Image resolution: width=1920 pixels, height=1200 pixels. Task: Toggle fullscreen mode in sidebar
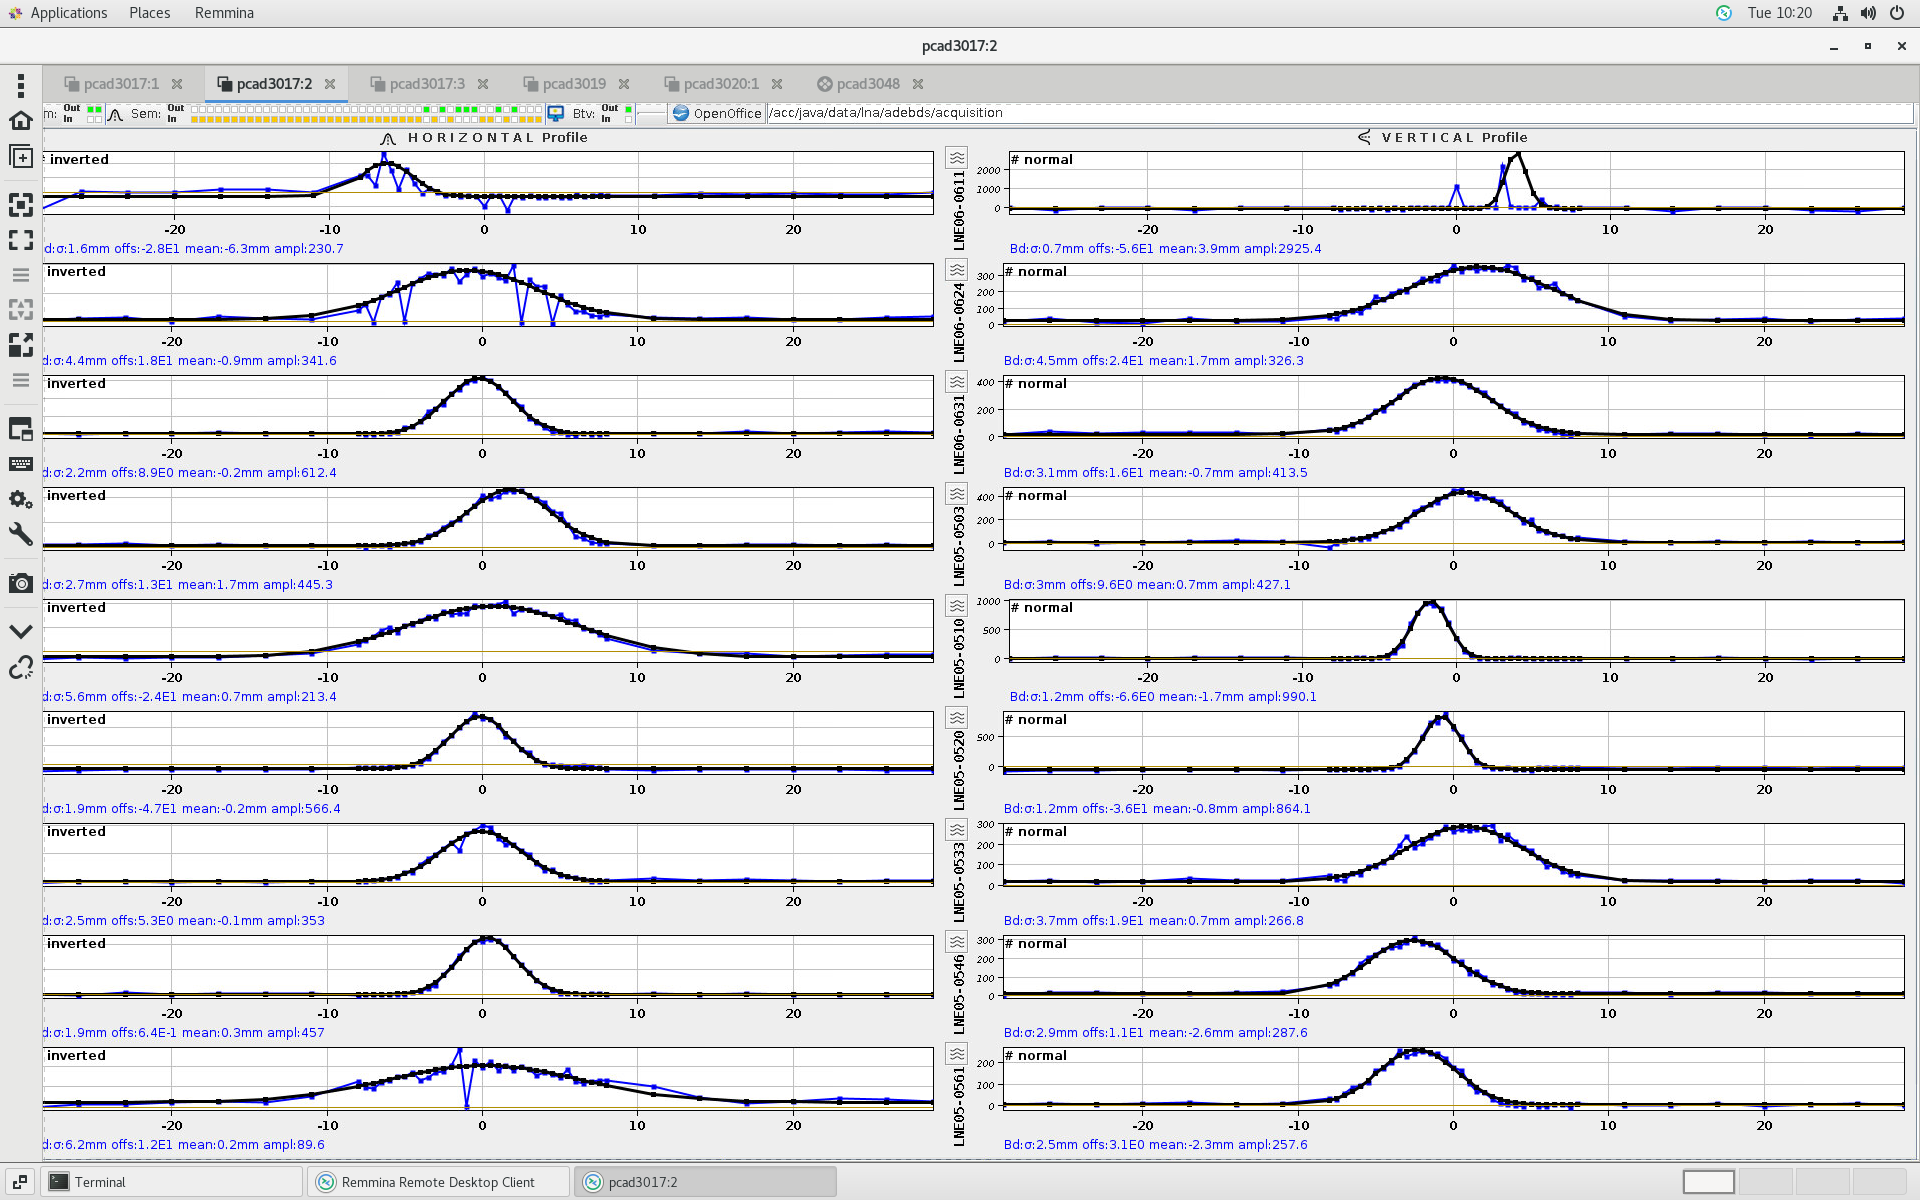point(20,240)
